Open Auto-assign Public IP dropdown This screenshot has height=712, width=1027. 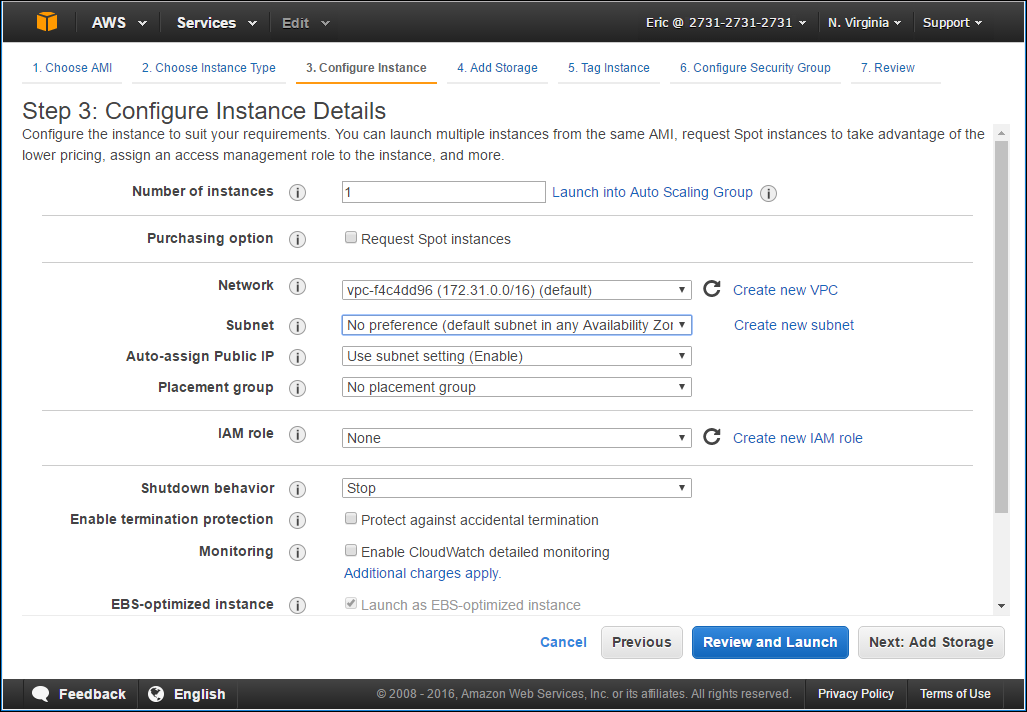pos(517,356)
